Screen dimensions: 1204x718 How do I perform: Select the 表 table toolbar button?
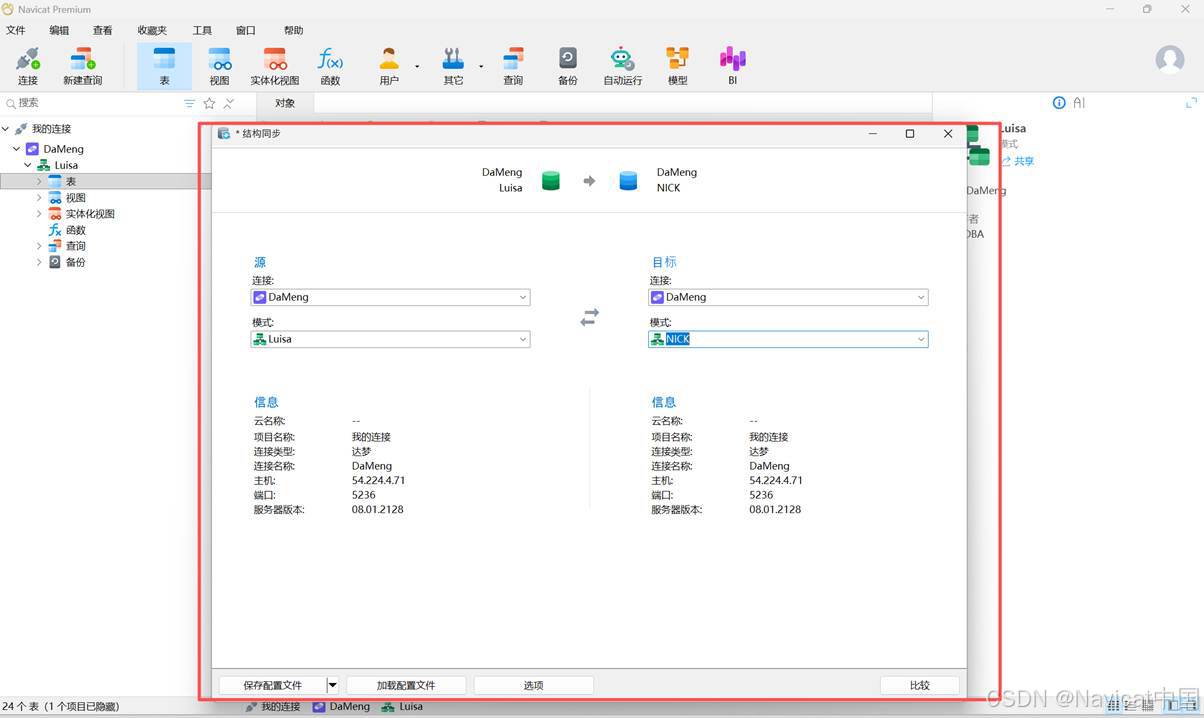coord(164,66)
